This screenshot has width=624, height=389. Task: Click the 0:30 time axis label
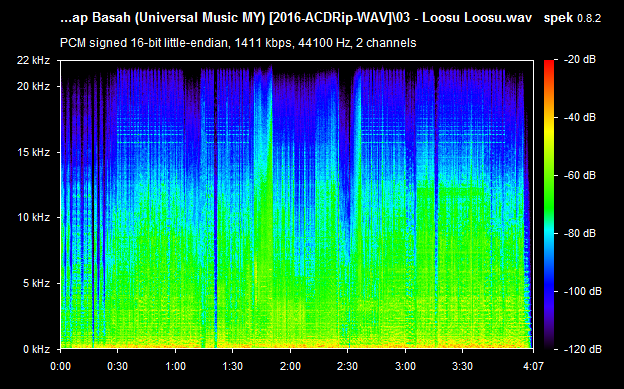[118, 366]
